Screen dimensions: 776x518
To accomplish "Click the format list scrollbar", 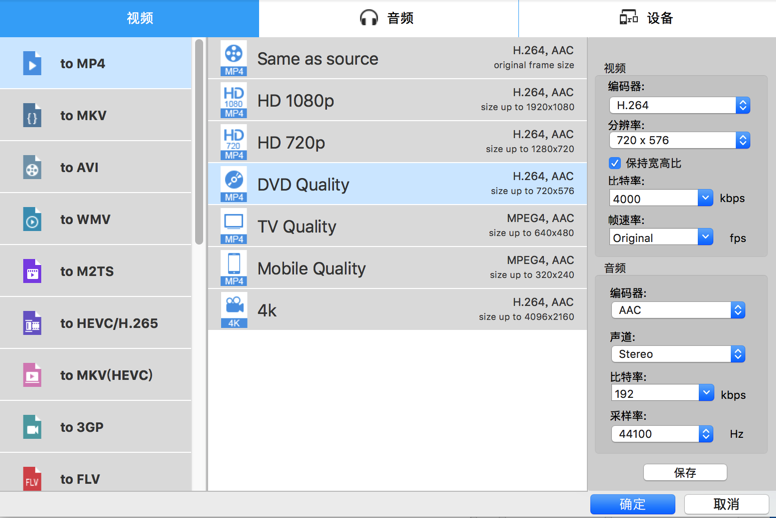I will point(199,142).
